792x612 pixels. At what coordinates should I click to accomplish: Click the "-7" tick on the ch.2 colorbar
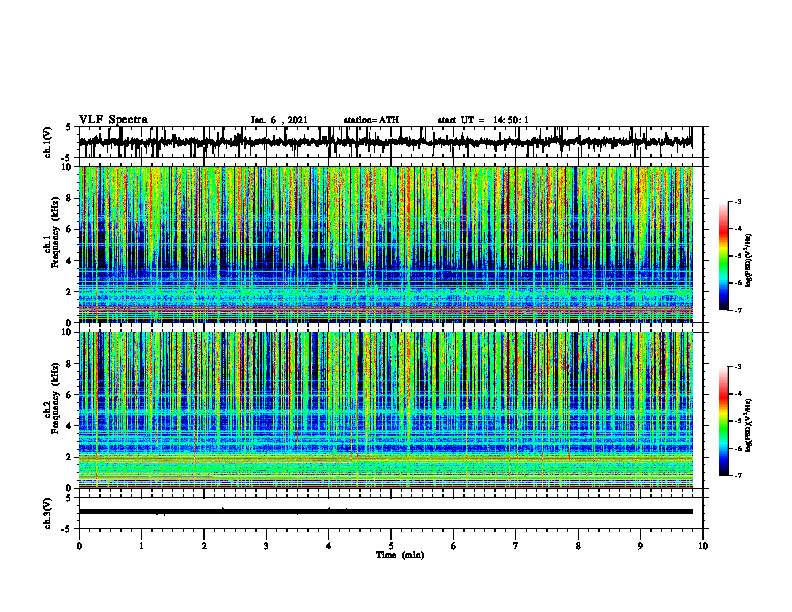[x=738, y=475]
